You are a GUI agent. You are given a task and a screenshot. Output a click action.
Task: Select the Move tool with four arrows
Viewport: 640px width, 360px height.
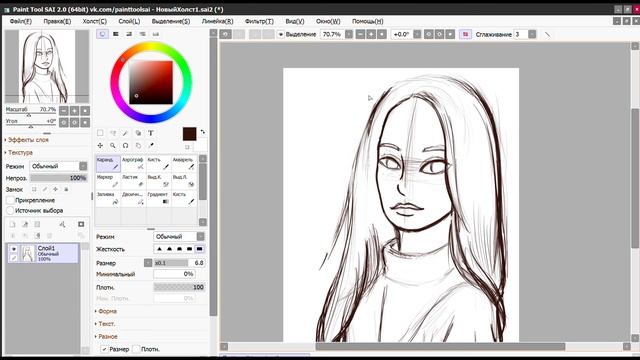(100, 145)
